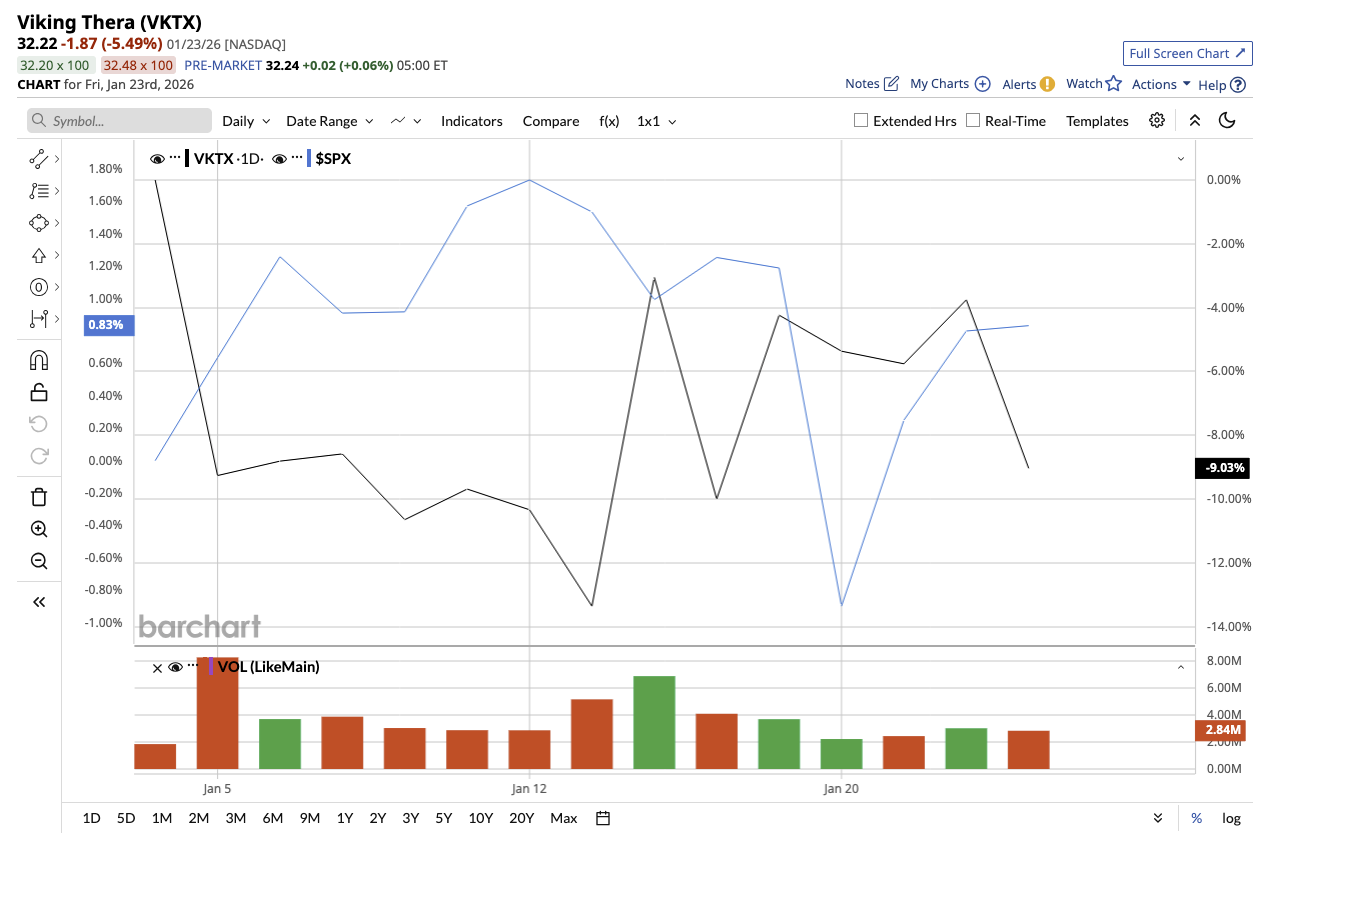The width and height of the screenshot is (1354, 906).
Task: Expand line tool options chevron
Action: pyautogui.click(x=57, y=159)
